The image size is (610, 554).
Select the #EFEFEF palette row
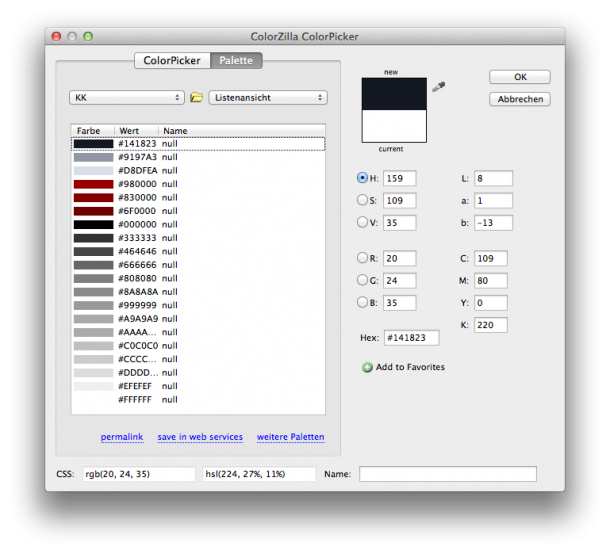[198, 386]
